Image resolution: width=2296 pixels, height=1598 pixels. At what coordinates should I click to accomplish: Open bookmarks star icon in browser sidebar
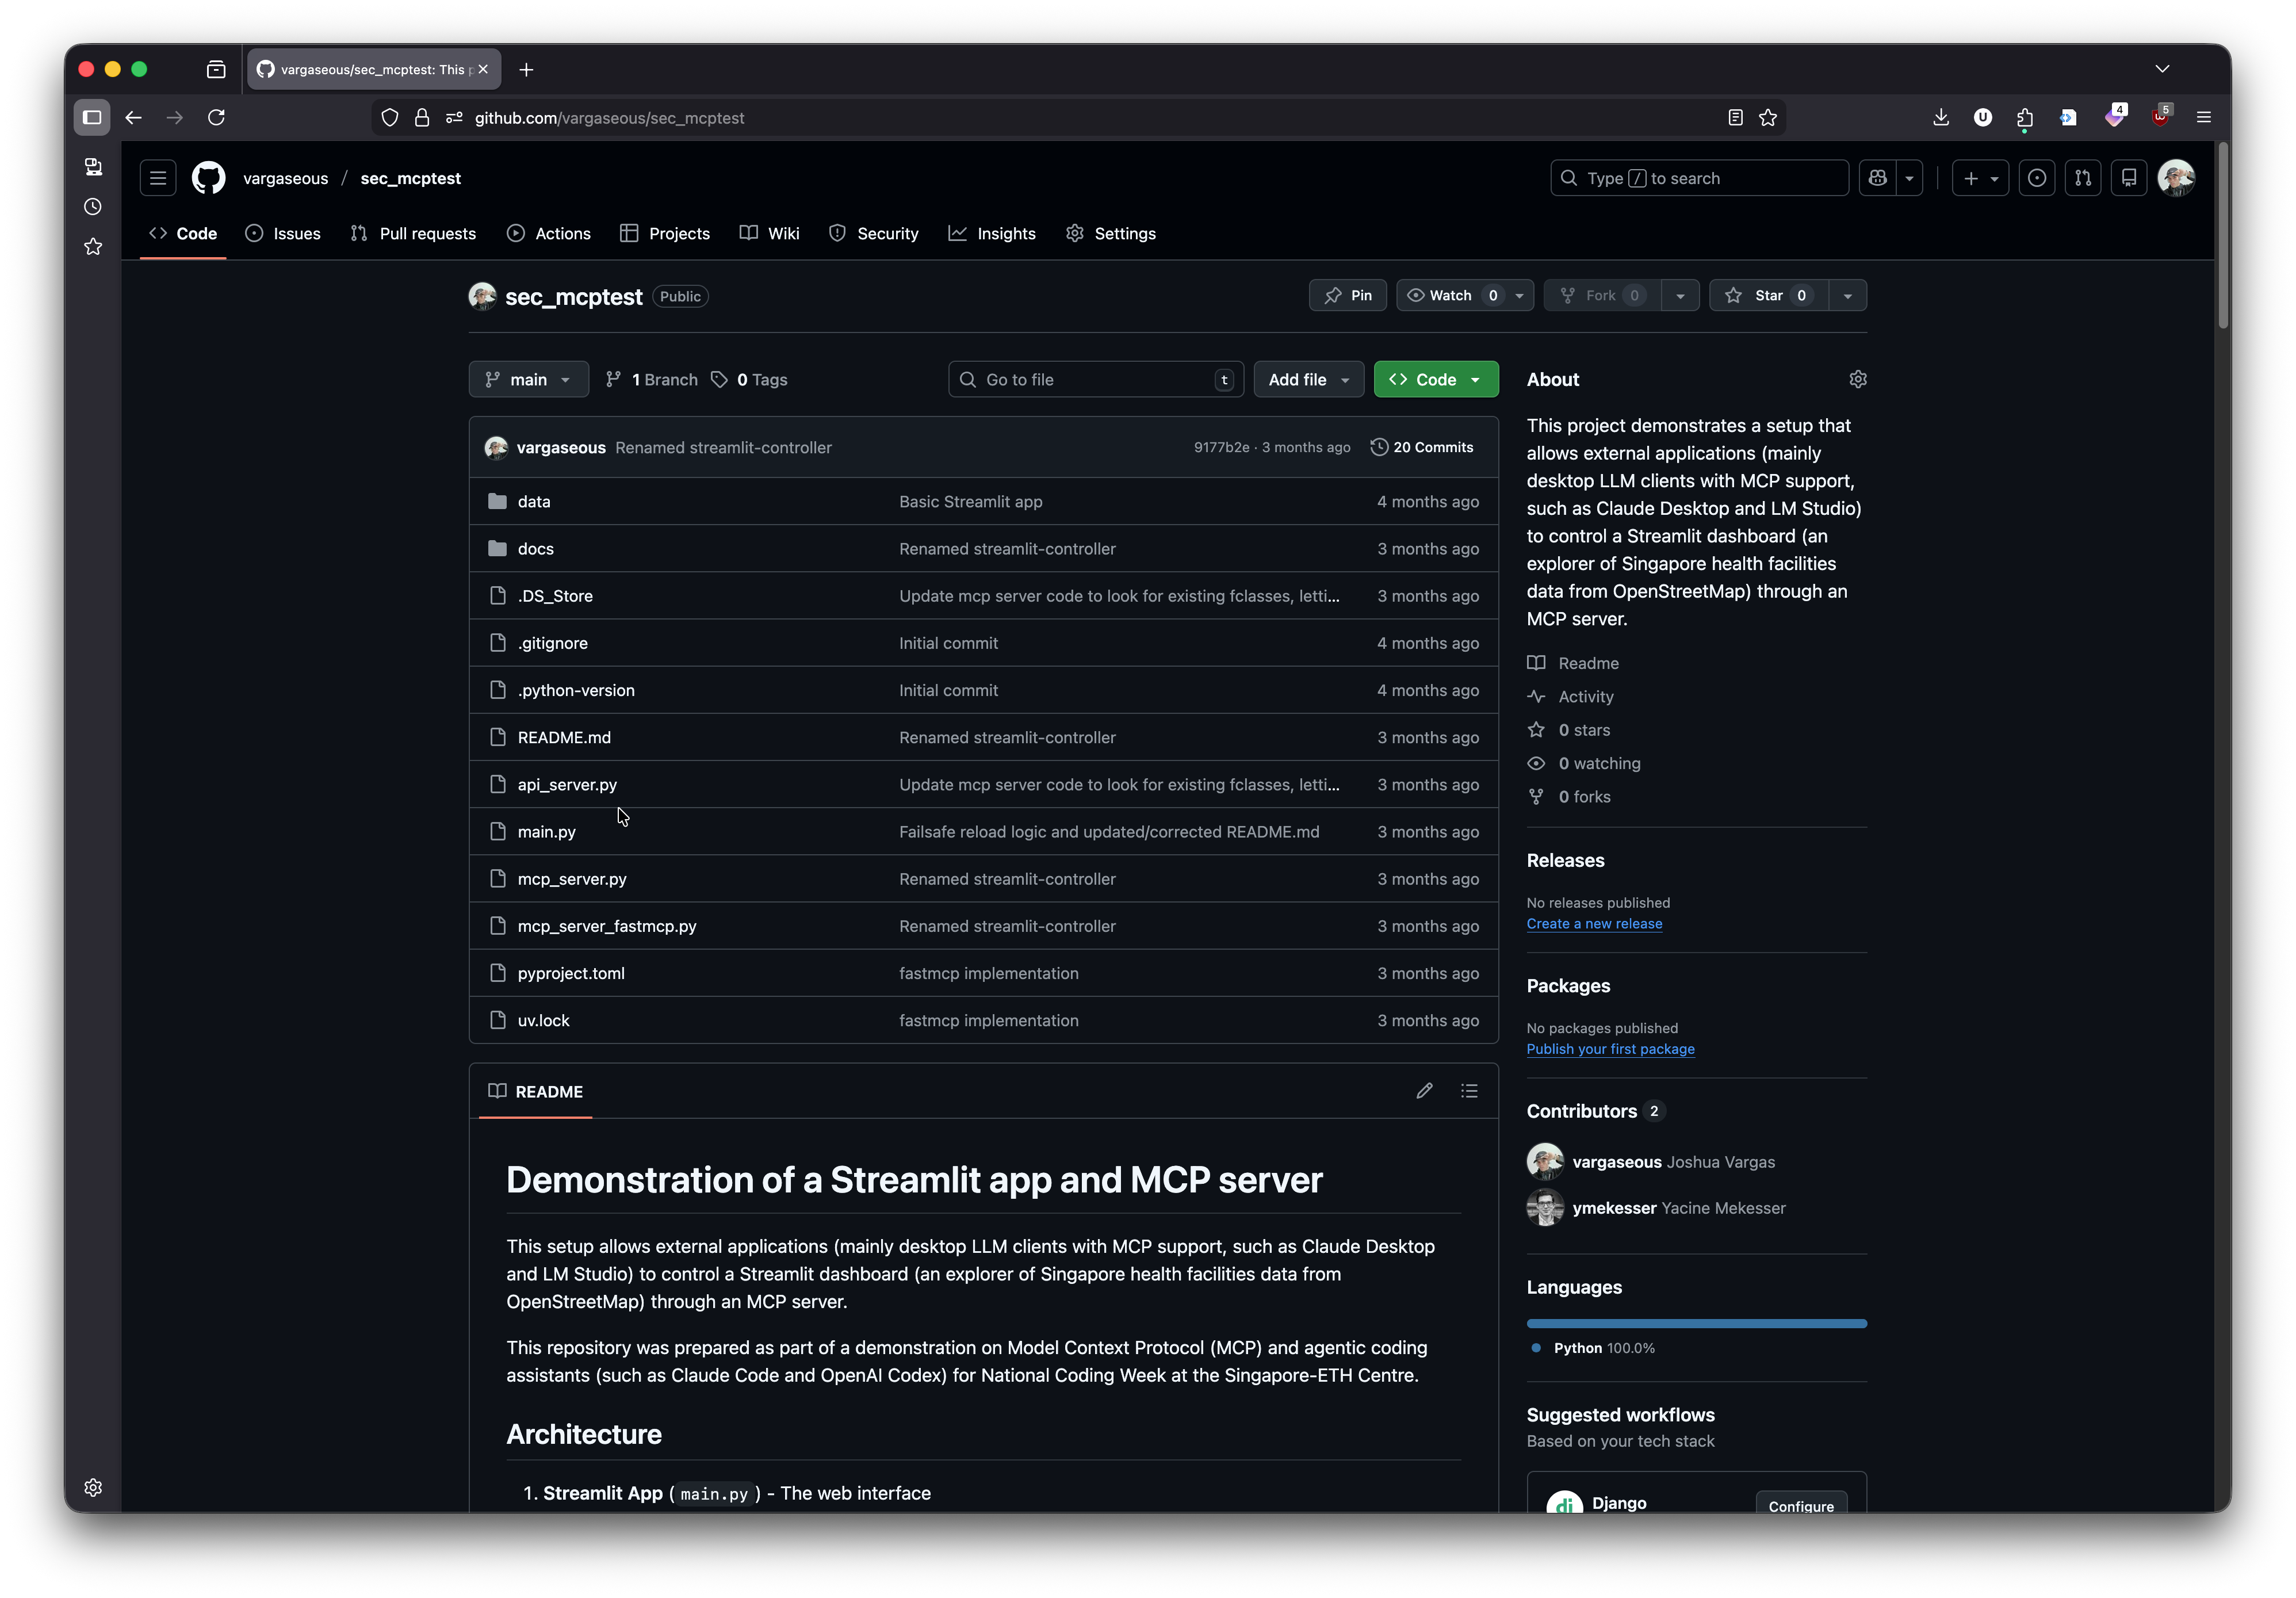(93, 247)
